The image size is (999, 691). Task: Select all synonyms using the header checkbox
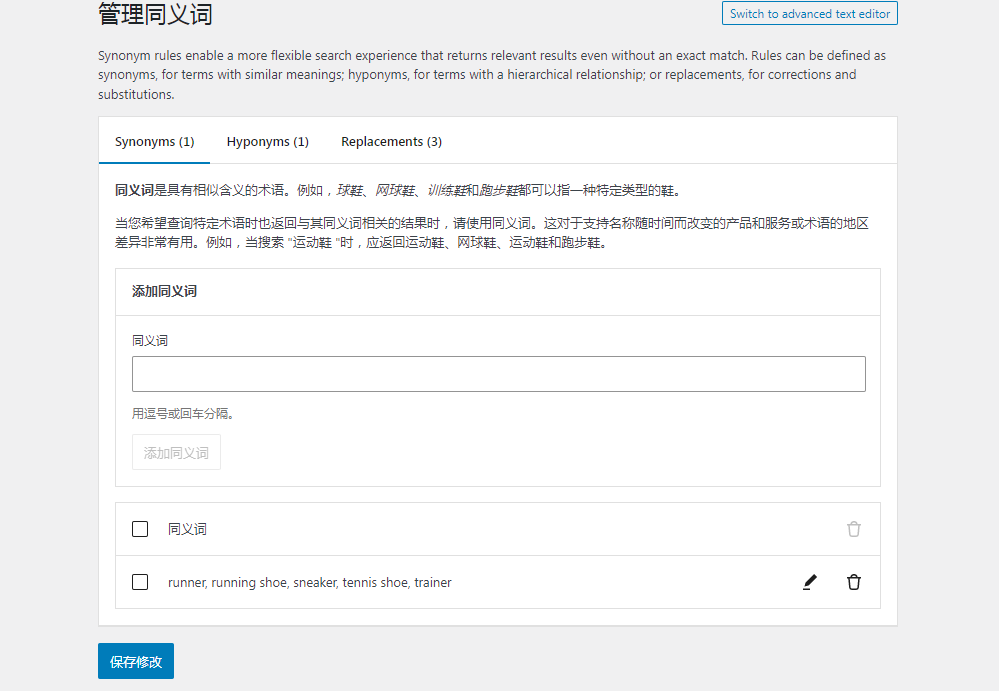pos(139,528)
